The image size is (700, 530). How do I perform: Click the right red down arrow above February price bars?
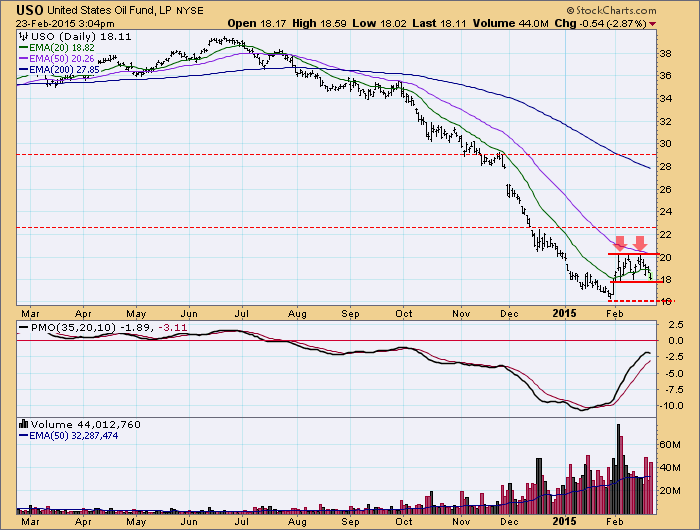tap(641, 243)
